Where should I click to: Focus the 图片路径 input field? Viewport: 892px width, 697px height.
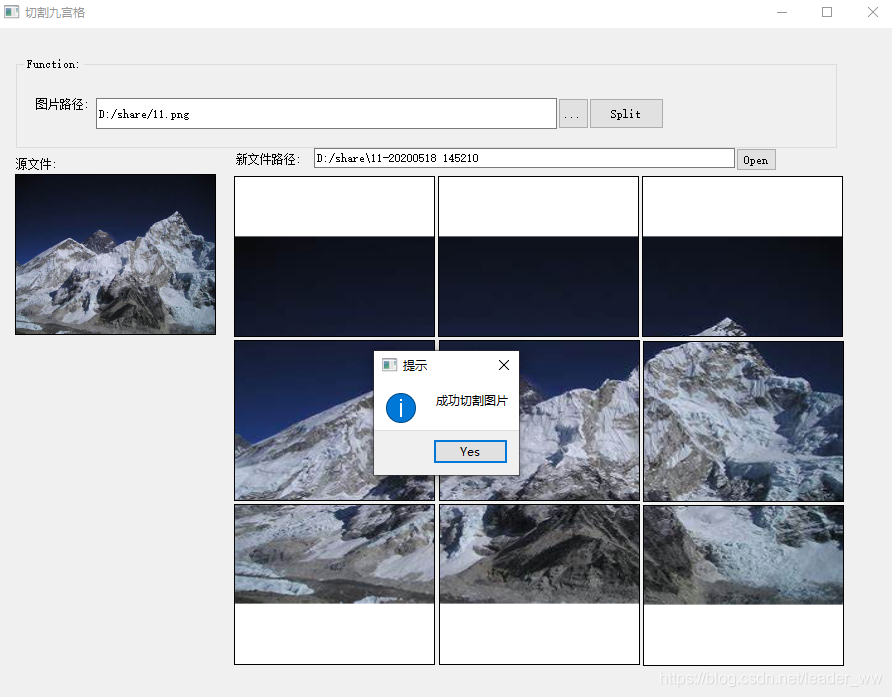pyautogui.click(x=326, y=114)
